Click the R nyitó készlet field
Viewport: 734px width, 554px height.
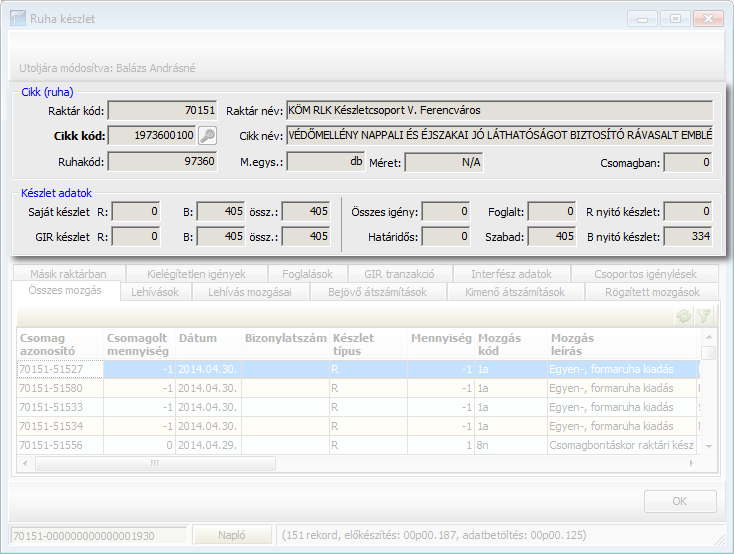point(688,212)
